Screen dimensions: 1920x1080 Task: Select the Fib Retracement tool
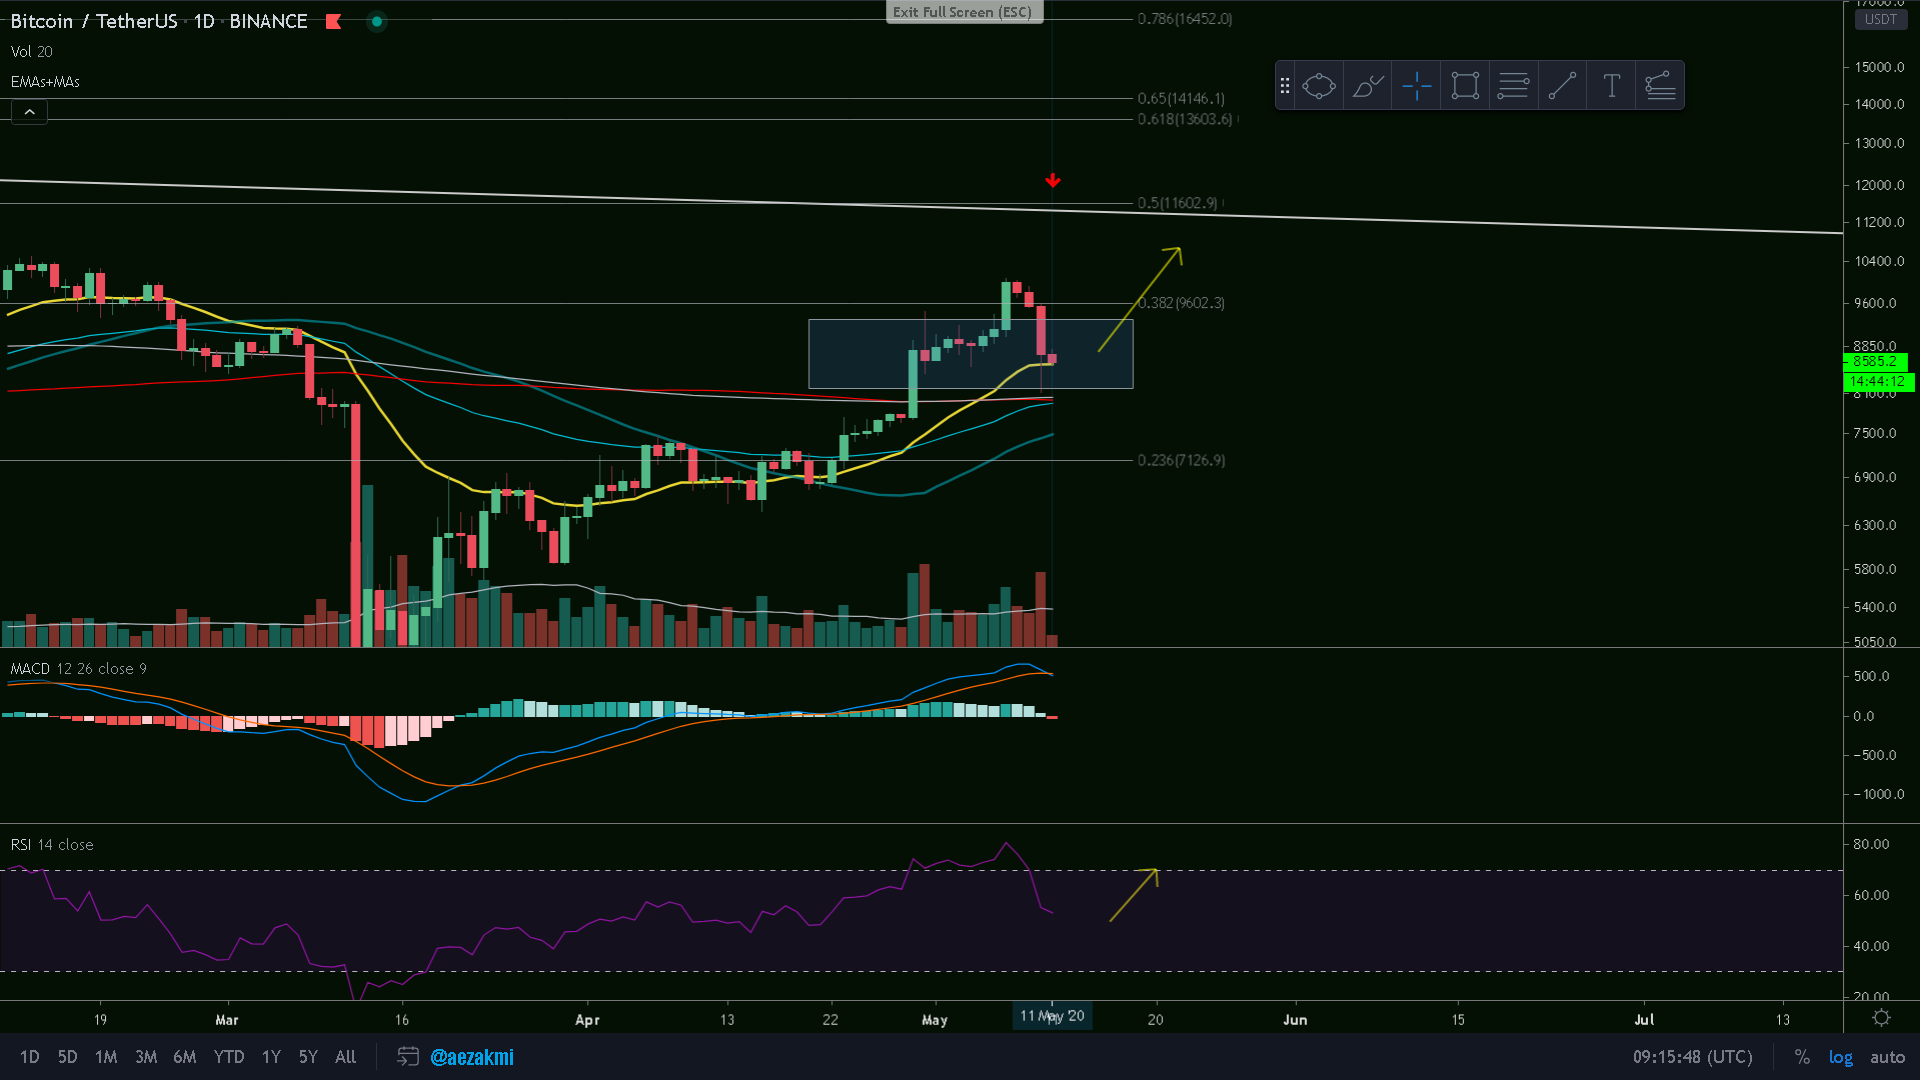pyautogui.click(x=1513, y=86)
